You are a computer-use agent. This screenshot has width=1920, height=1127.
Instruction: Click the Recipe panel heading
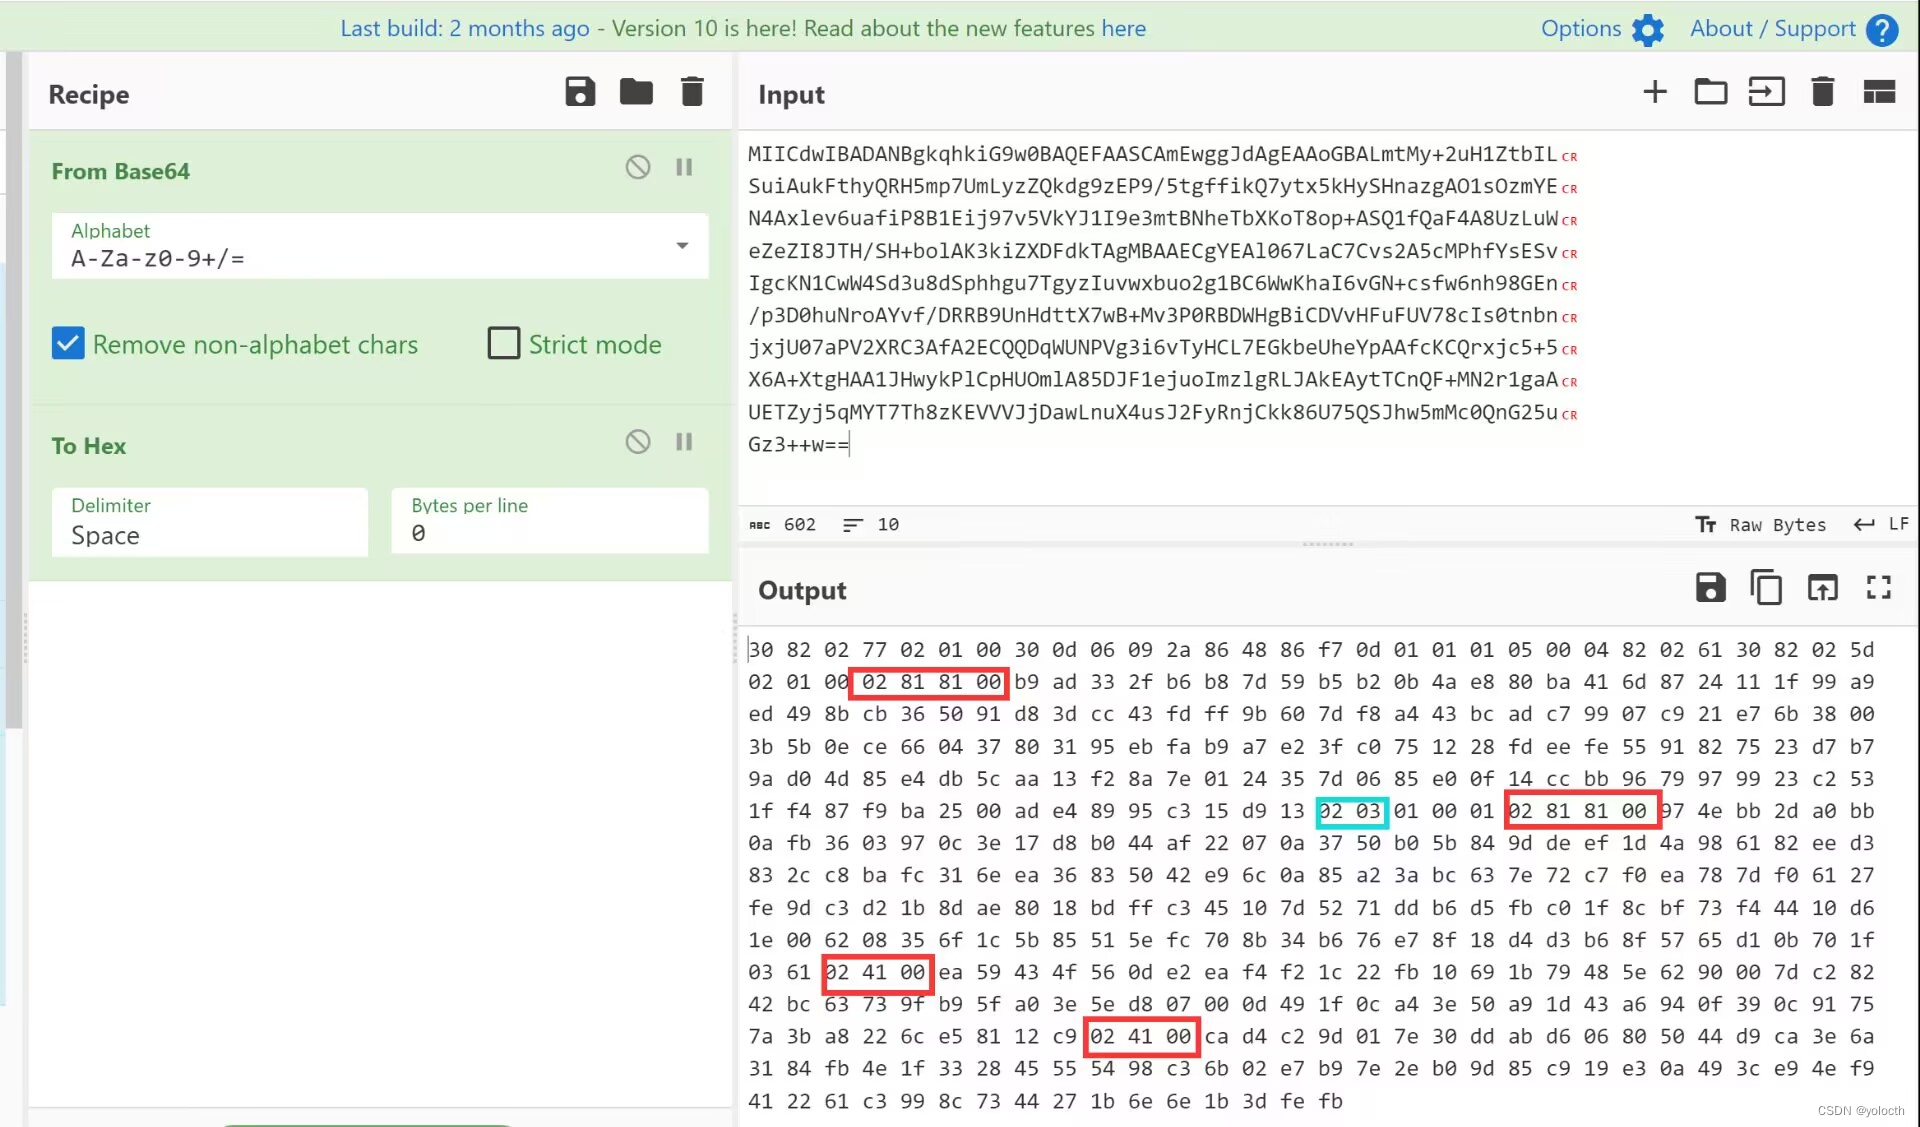[89, 94]
